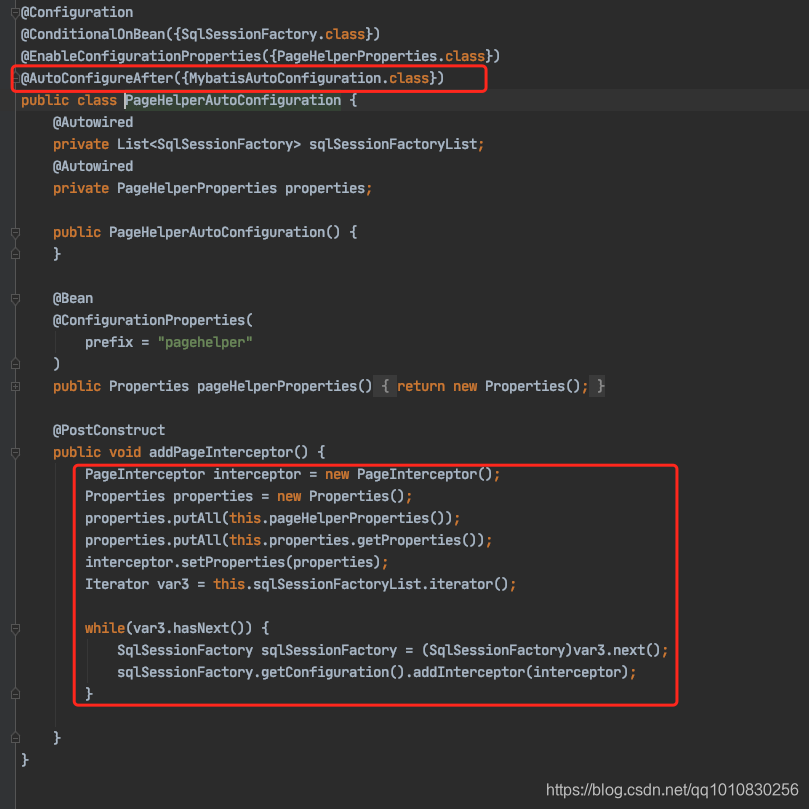
Task: Click fold-end marker at while loop closing brace
Action: [x=14, y=694]
